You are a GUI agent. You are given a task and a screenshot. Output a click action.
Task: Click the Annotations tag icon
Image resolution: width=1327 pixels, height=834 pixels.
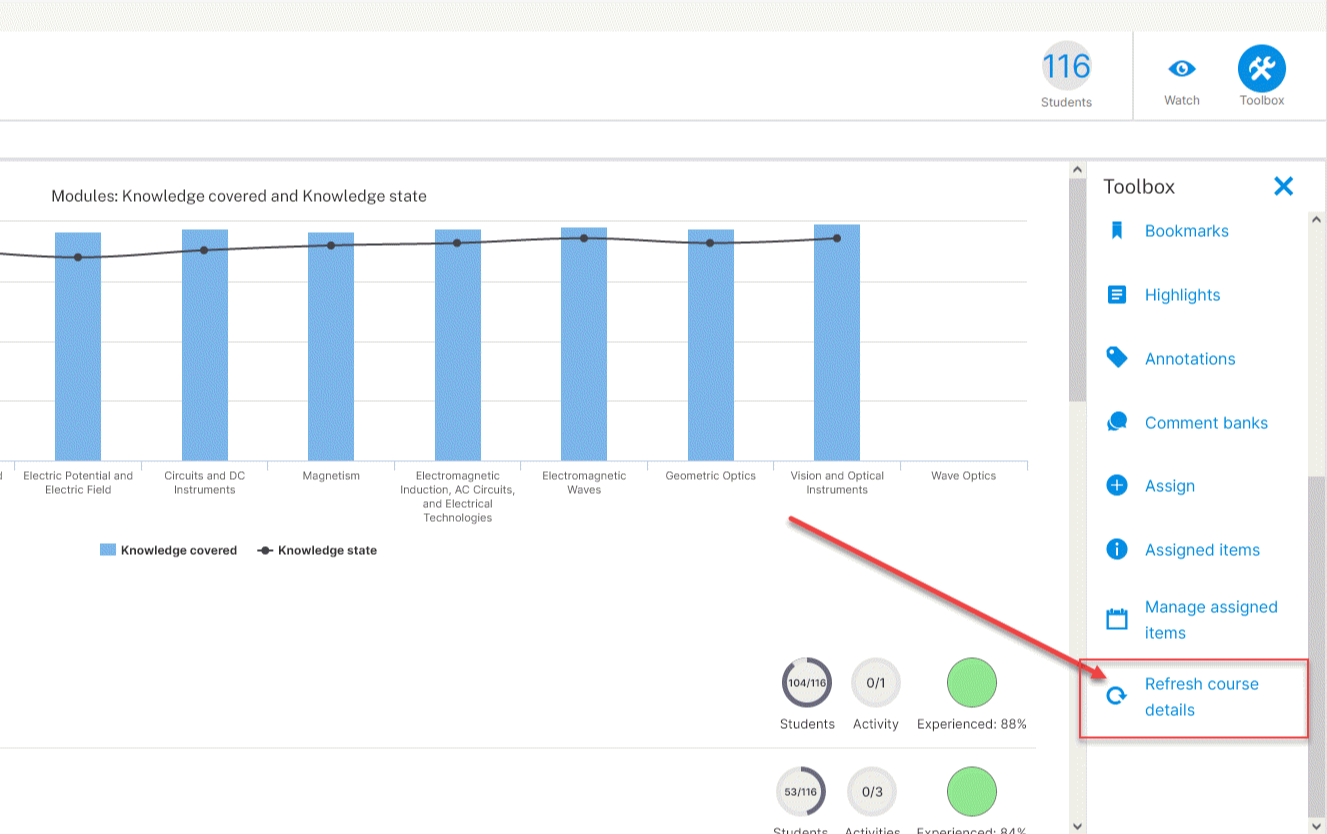1117,358
